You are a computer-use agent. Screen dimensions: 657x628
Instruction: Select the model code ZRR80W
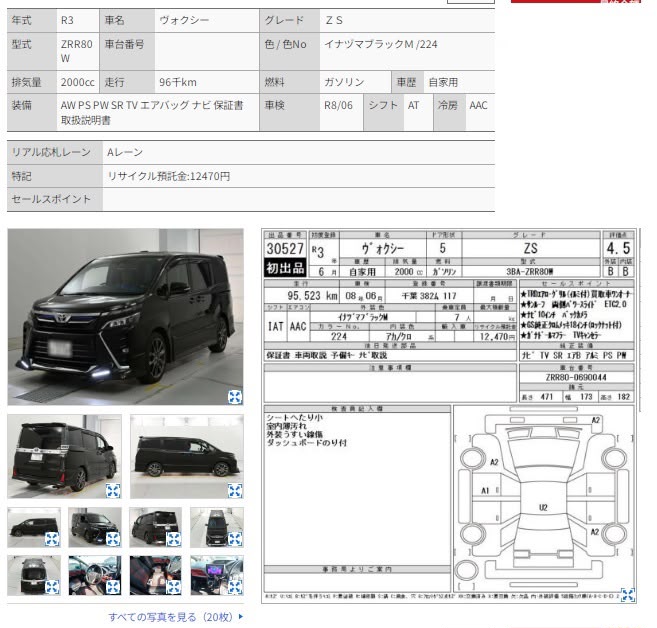(77, 51)
